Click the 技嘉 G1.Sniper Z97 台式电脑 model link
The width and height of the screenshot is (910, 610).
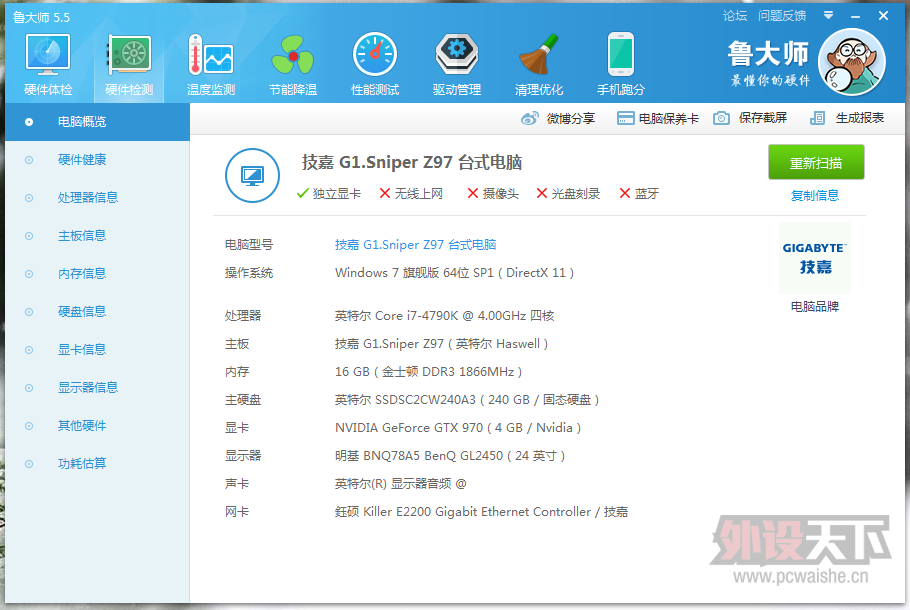416,245
